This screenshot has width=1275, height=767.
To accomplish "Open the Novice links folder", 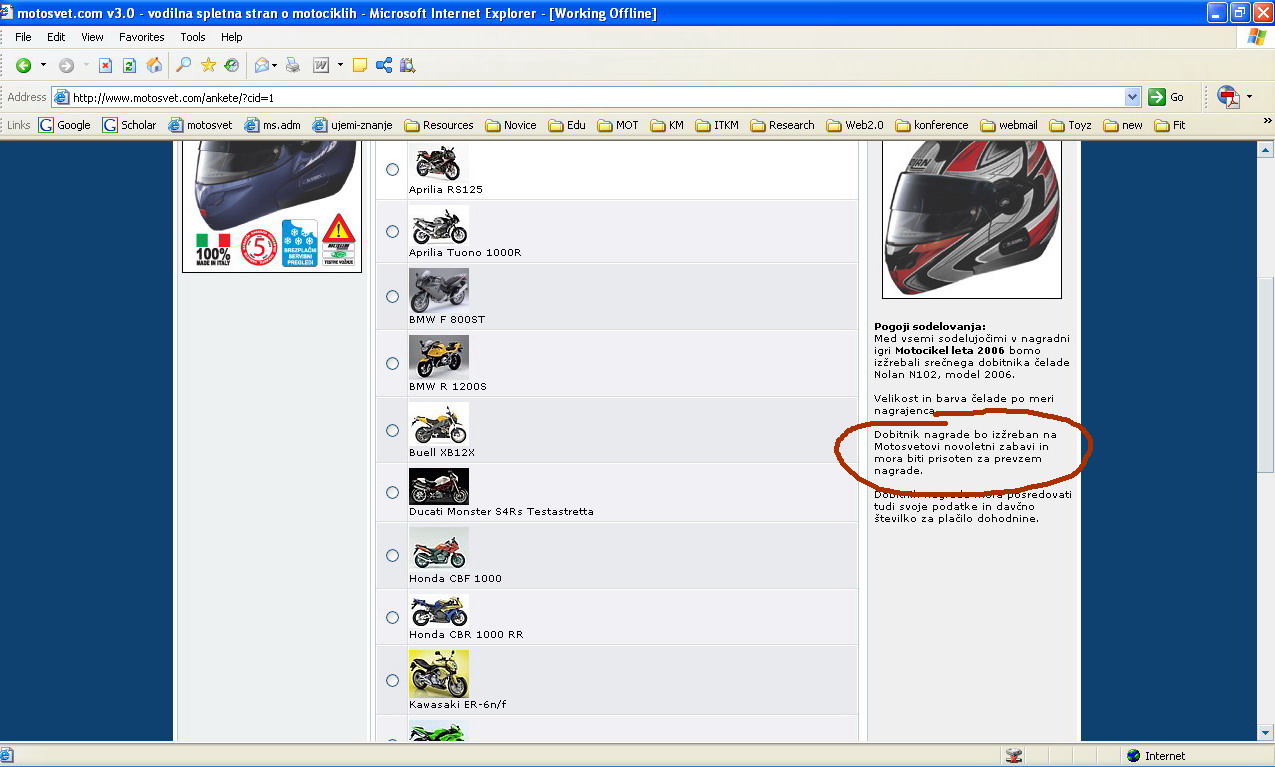I will click(x=511, y=125).
